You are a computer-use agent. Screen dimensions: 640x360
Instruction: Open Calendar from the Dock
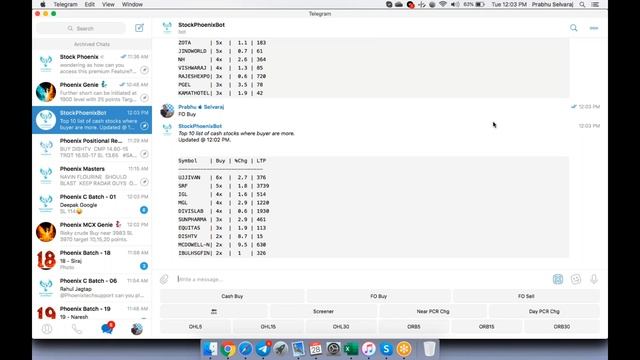tap(316, 349)
